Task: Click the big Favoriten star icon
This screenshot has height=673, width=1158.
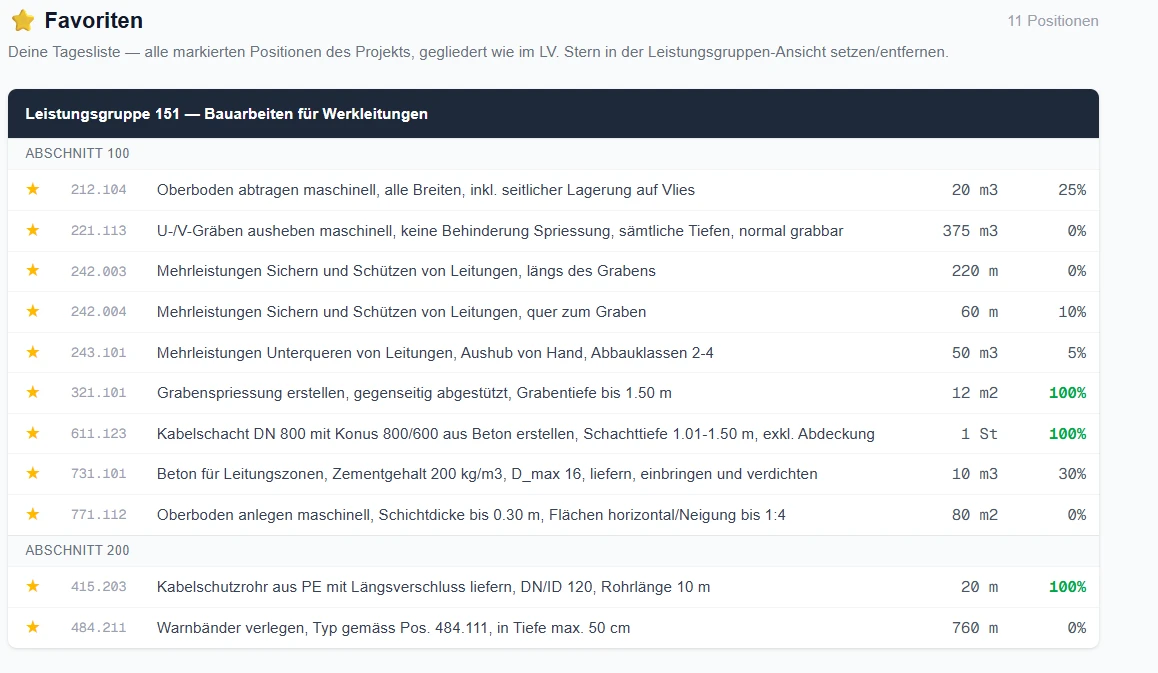Action: (23, 21)
